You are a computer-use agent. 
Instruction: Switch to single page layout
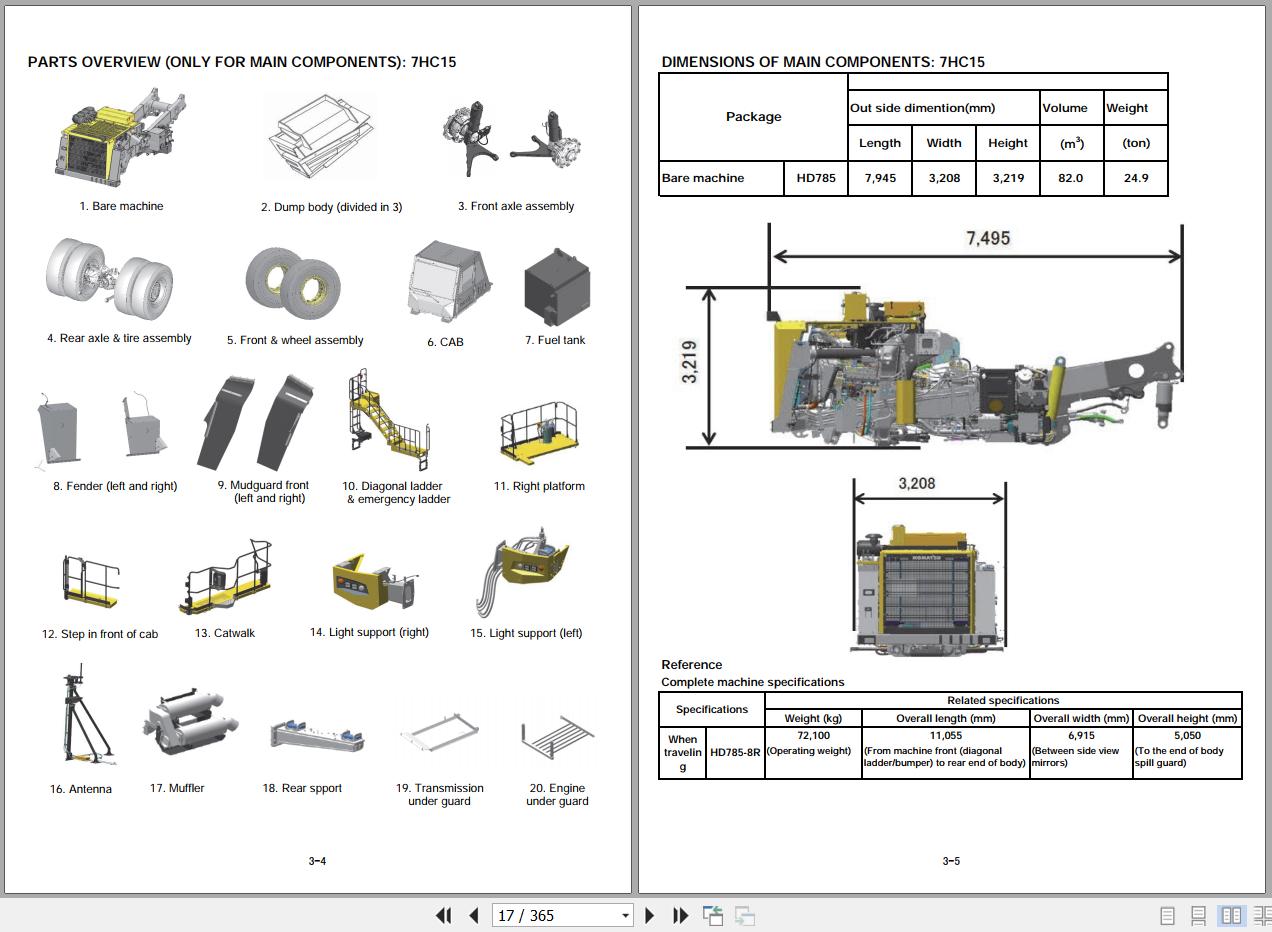coord(1167,915)
